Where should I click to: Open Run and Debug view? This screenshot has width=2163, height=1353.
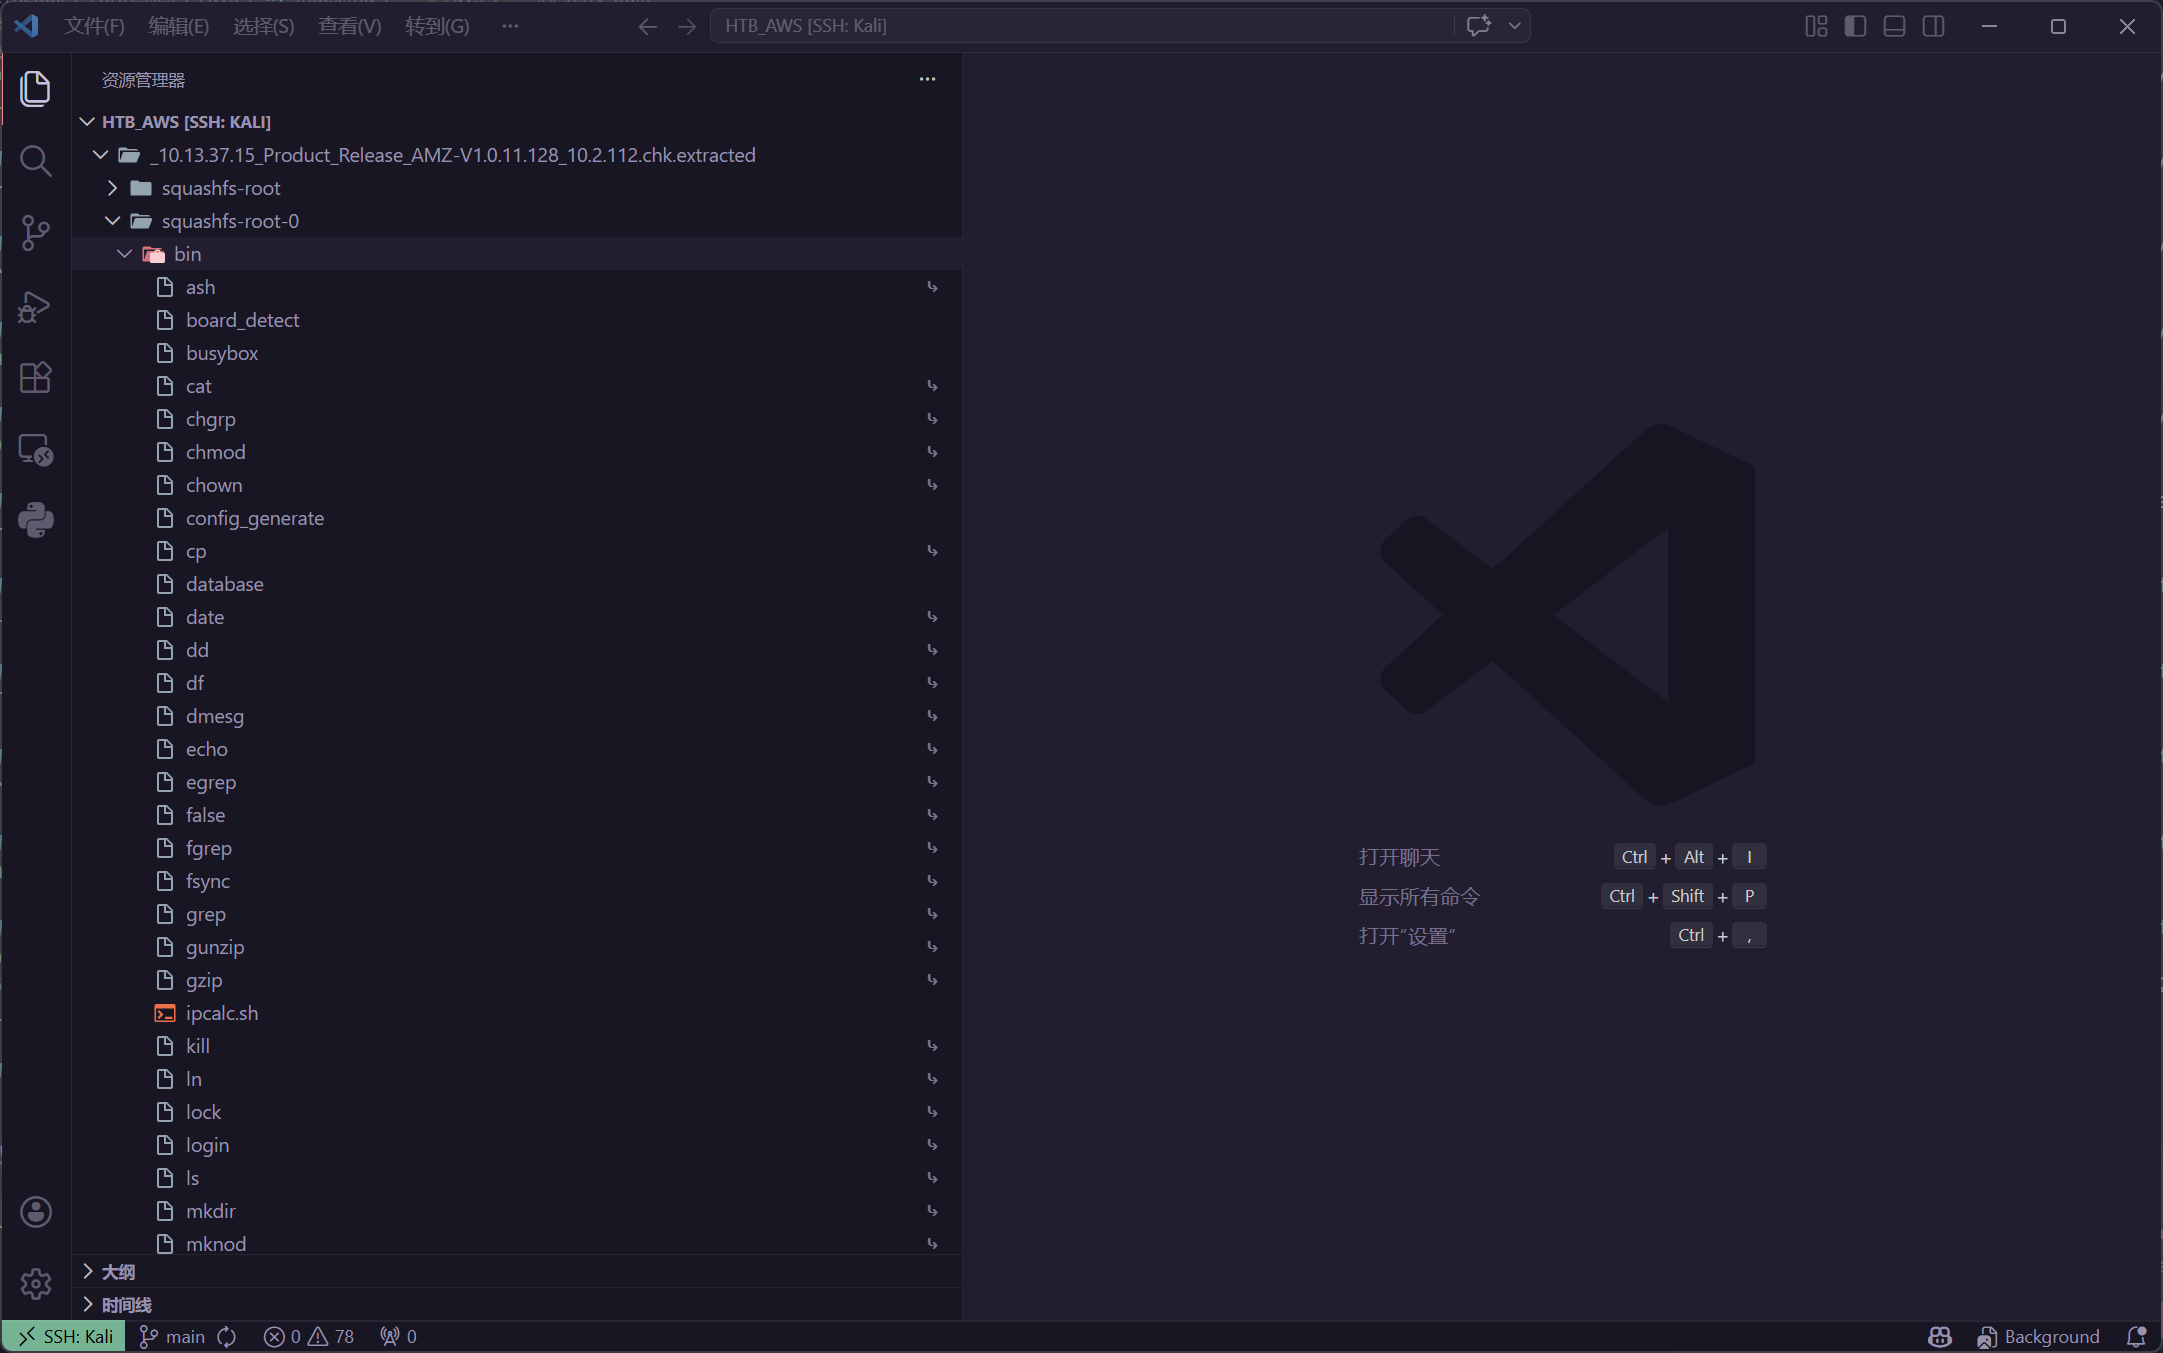point(36,306)
